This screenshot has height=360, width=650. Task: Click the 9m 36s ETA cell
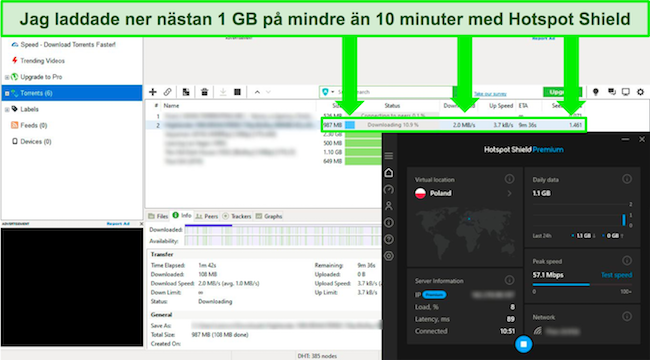click(527, 125)
